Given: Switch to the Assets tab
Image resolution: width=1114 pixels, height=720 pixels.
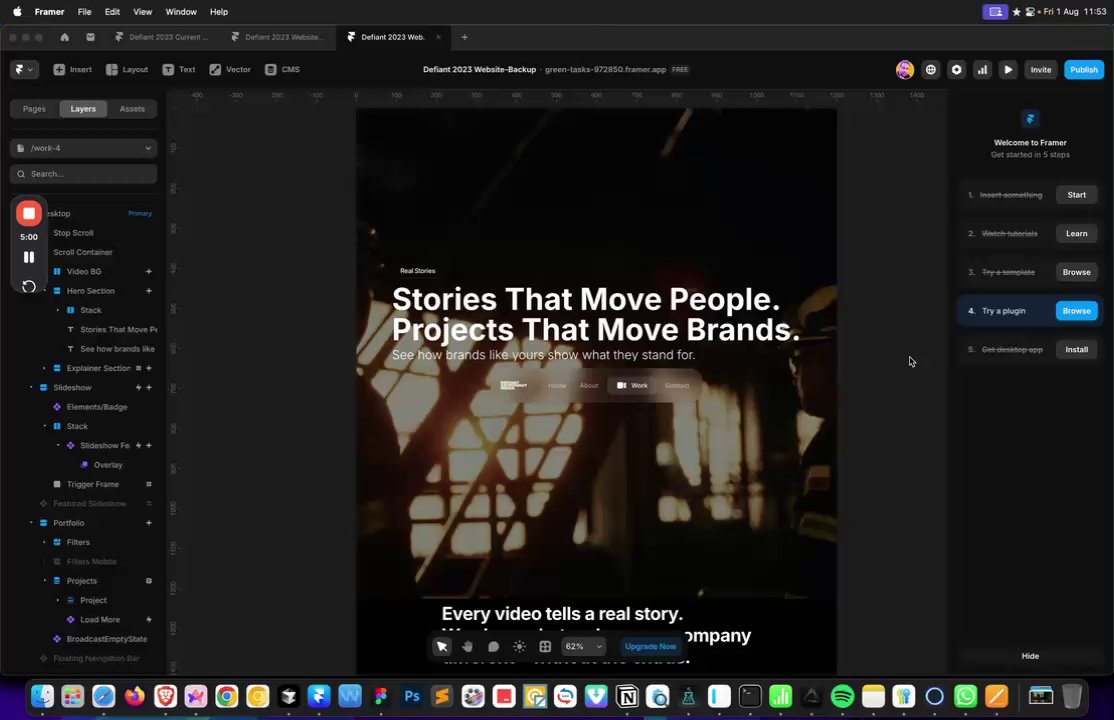Looking at the screenshot, I should 132,109.
